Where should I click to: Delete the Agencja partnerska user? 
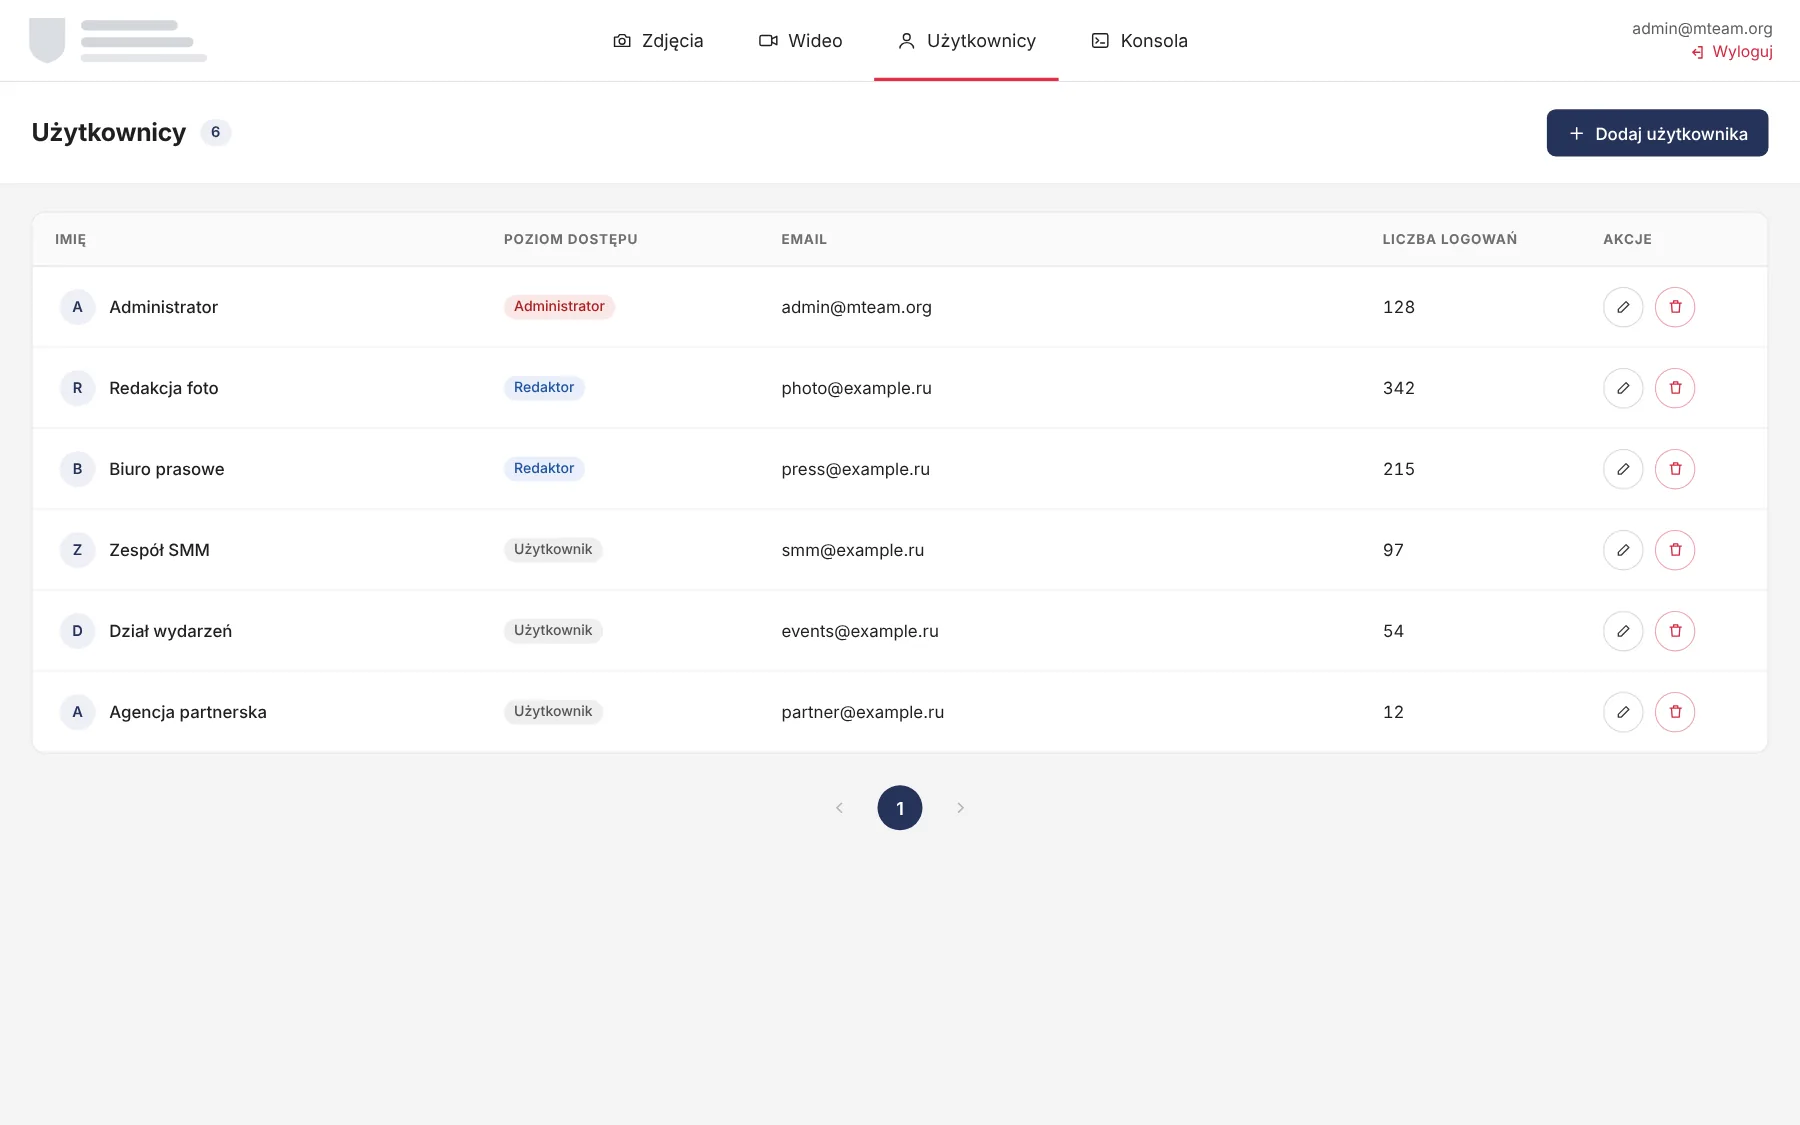(x=1675, y=712)
